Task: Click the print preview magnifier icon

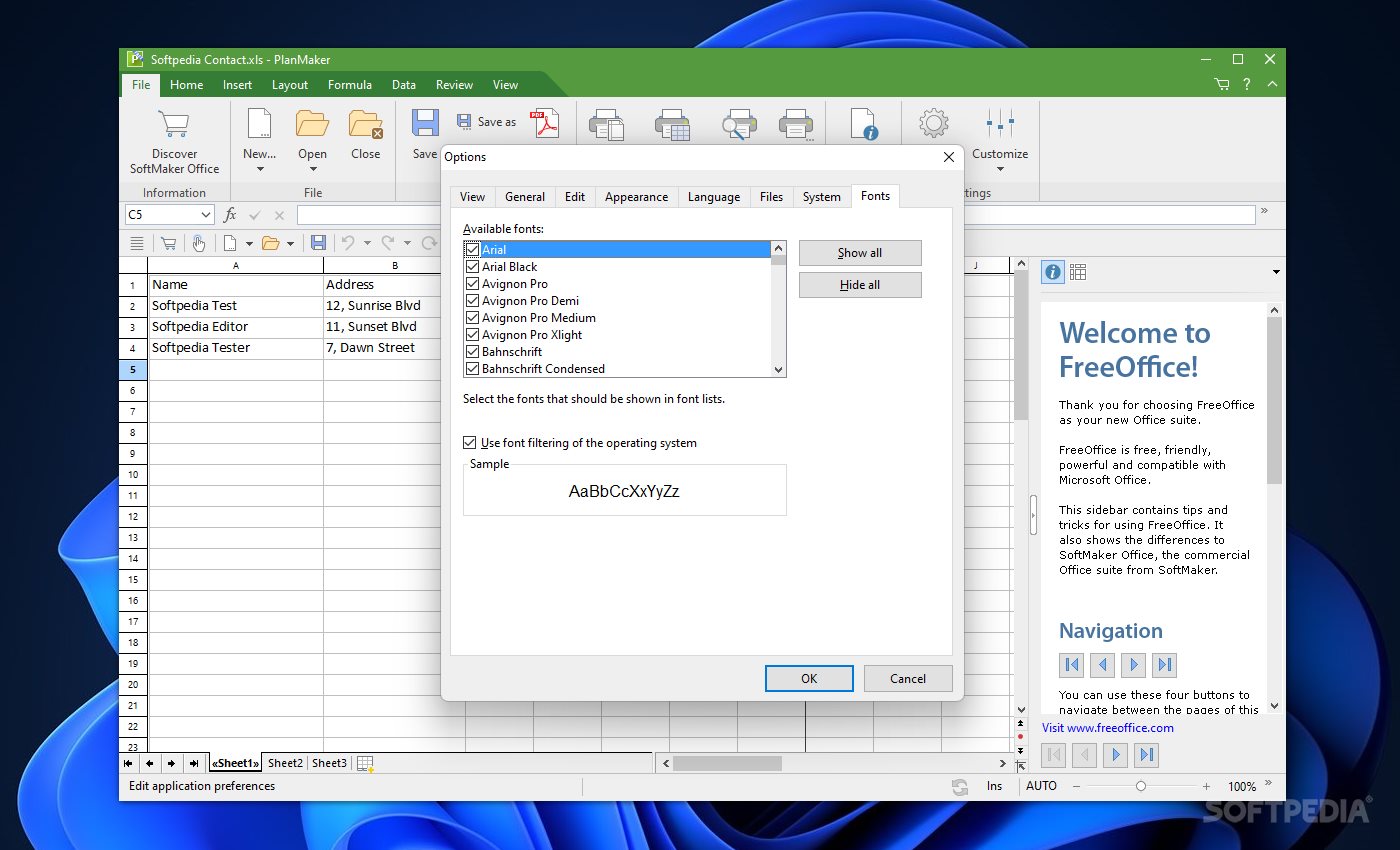Action: [739, 124]
